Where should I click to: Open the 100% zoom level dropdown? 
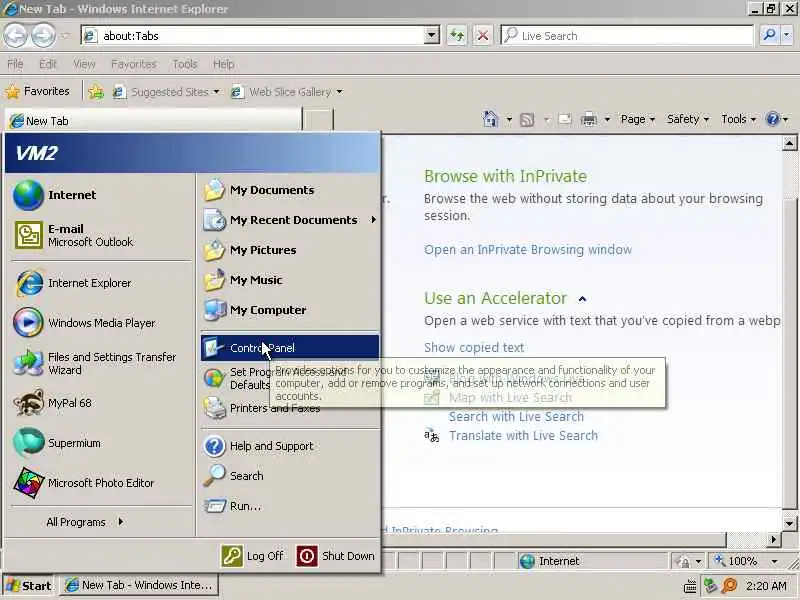[x=775, y=561]
